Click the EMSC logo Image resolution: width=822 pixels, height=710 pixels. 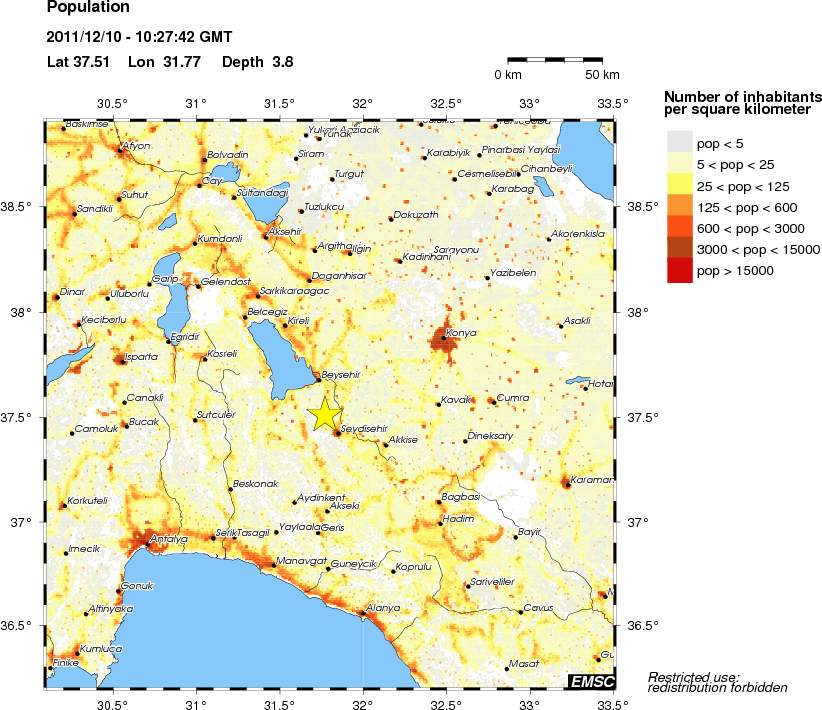(x=591, y=681)
